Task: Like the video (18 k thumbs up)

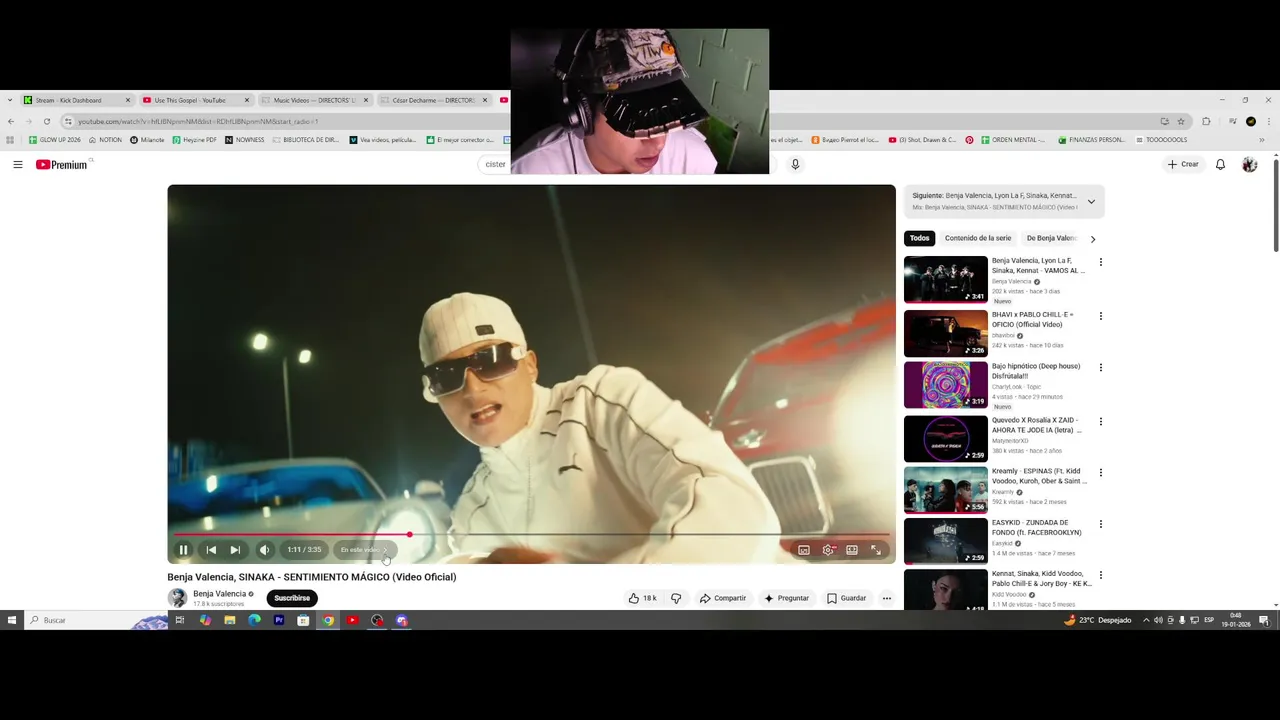Action: point(642,598)
